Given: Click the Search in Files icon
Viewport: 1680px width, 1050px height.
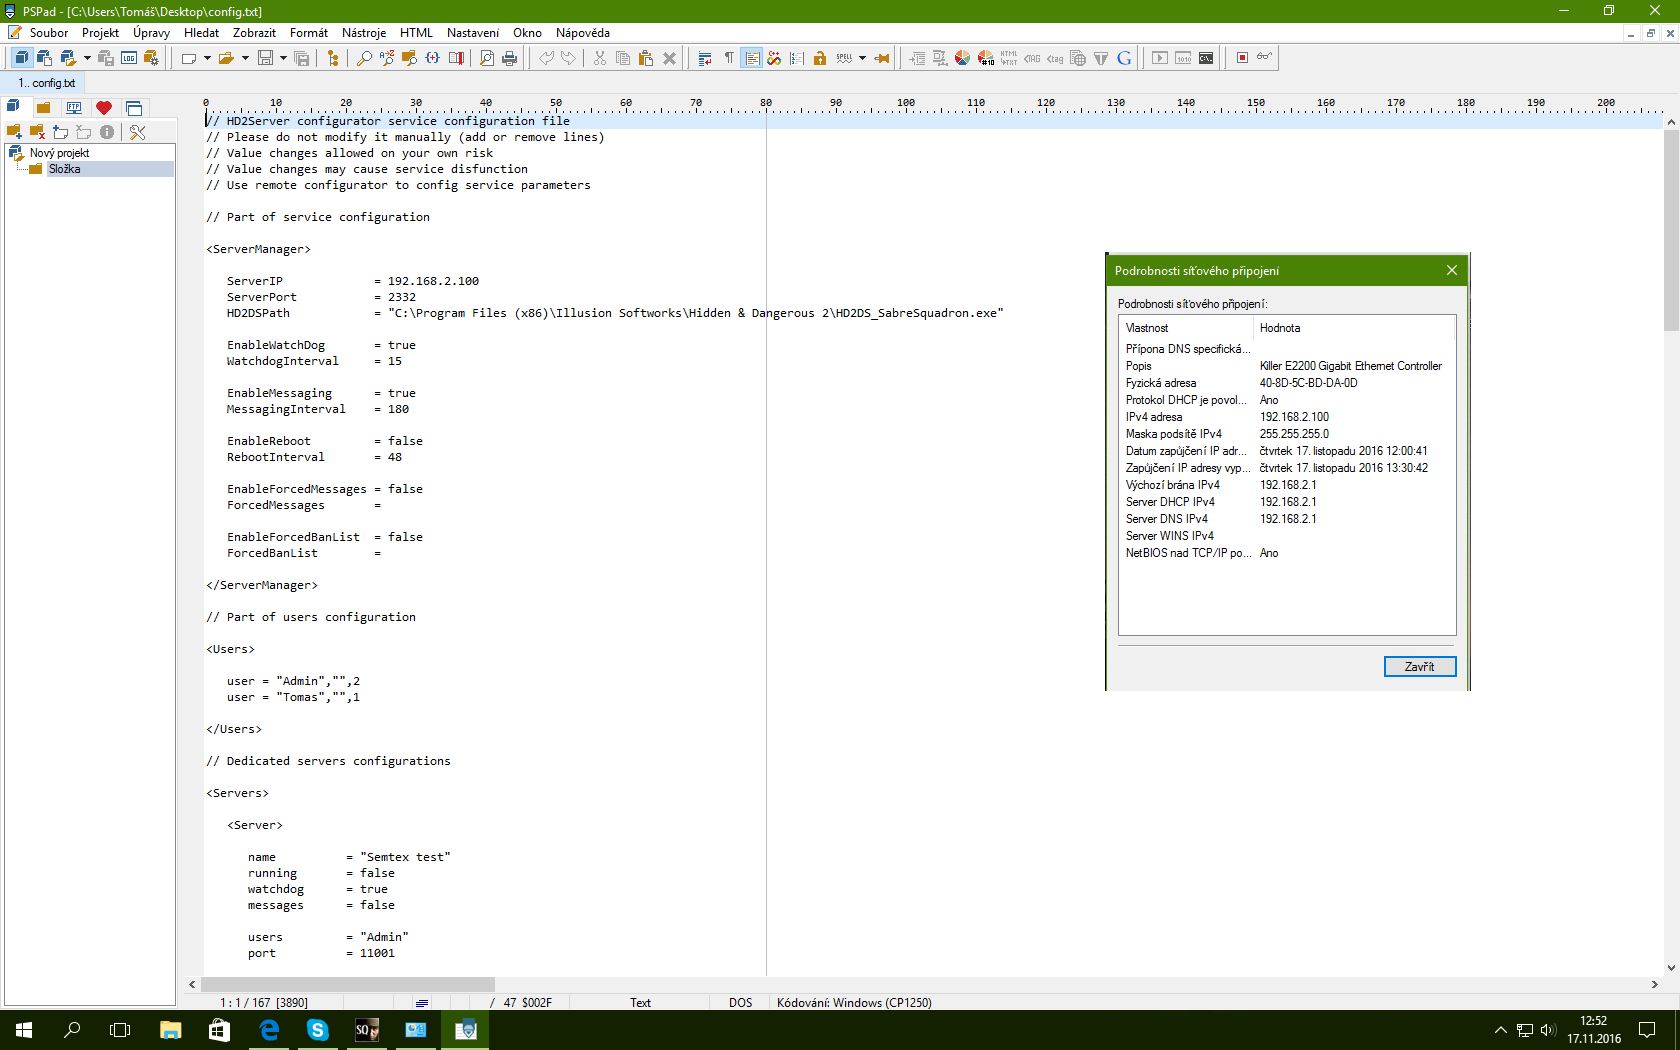Looking at the screenshot, I should click(409, 58).
